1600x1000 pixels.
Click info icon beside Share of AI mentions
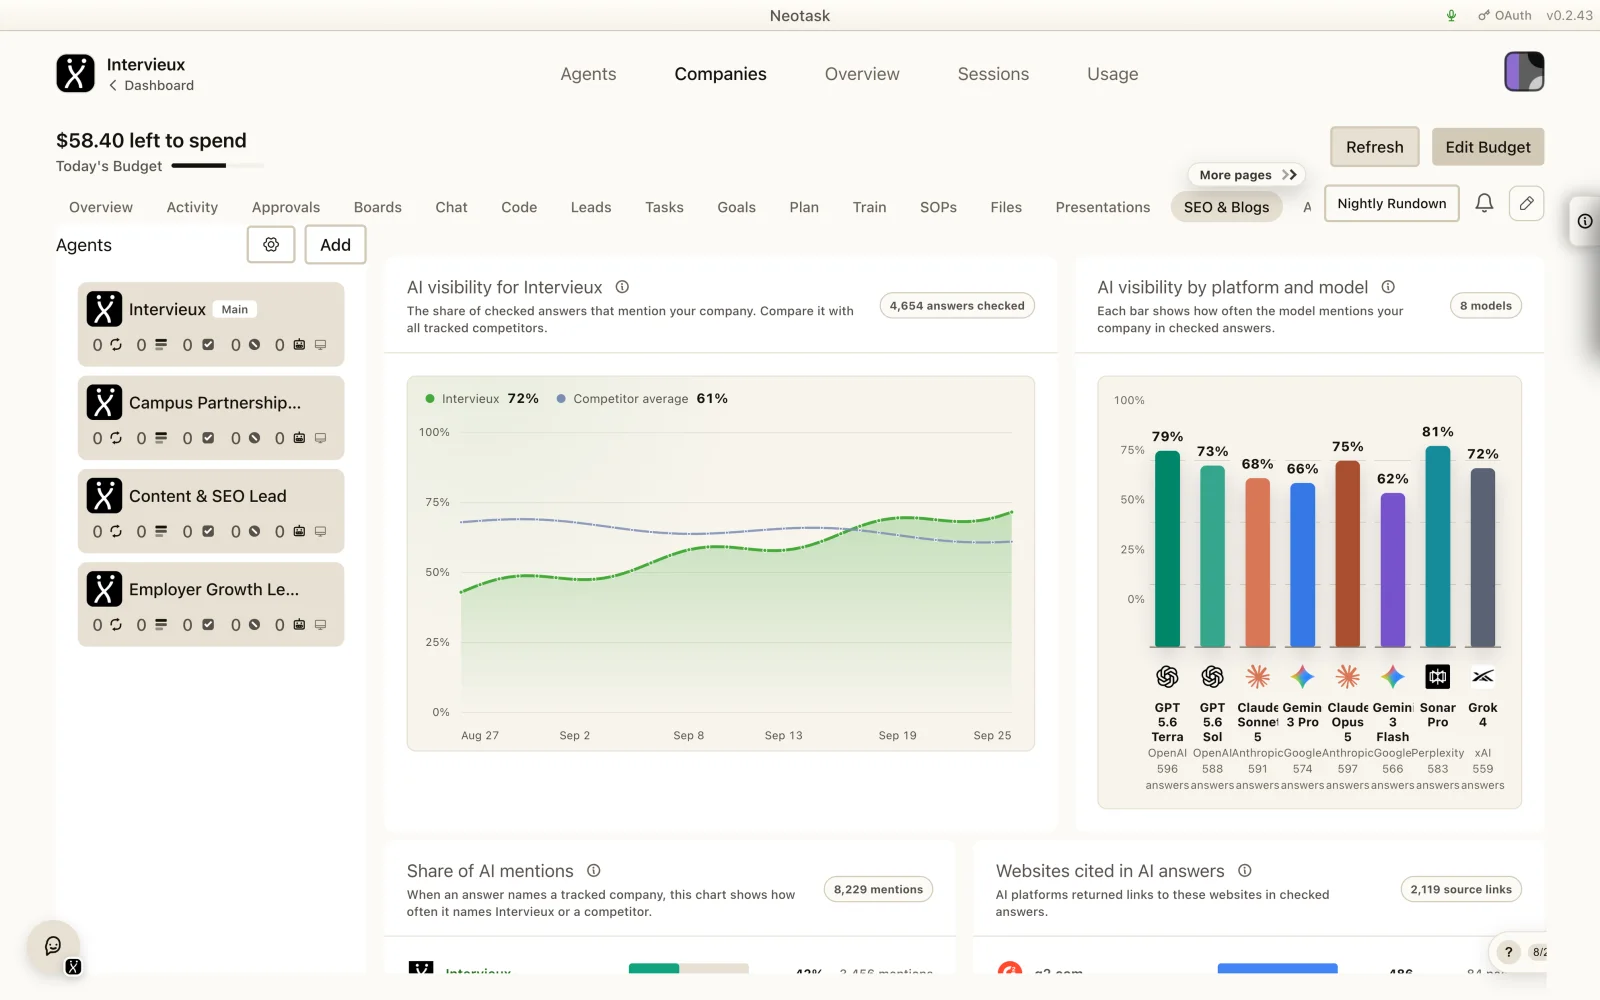pos(593,871)
